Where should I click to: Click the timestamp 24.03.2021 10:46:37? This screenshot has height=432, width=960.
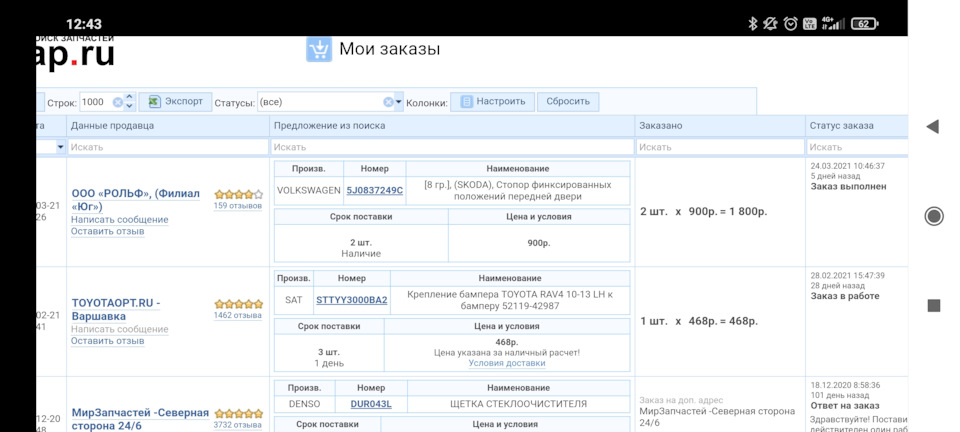point(847,166)
